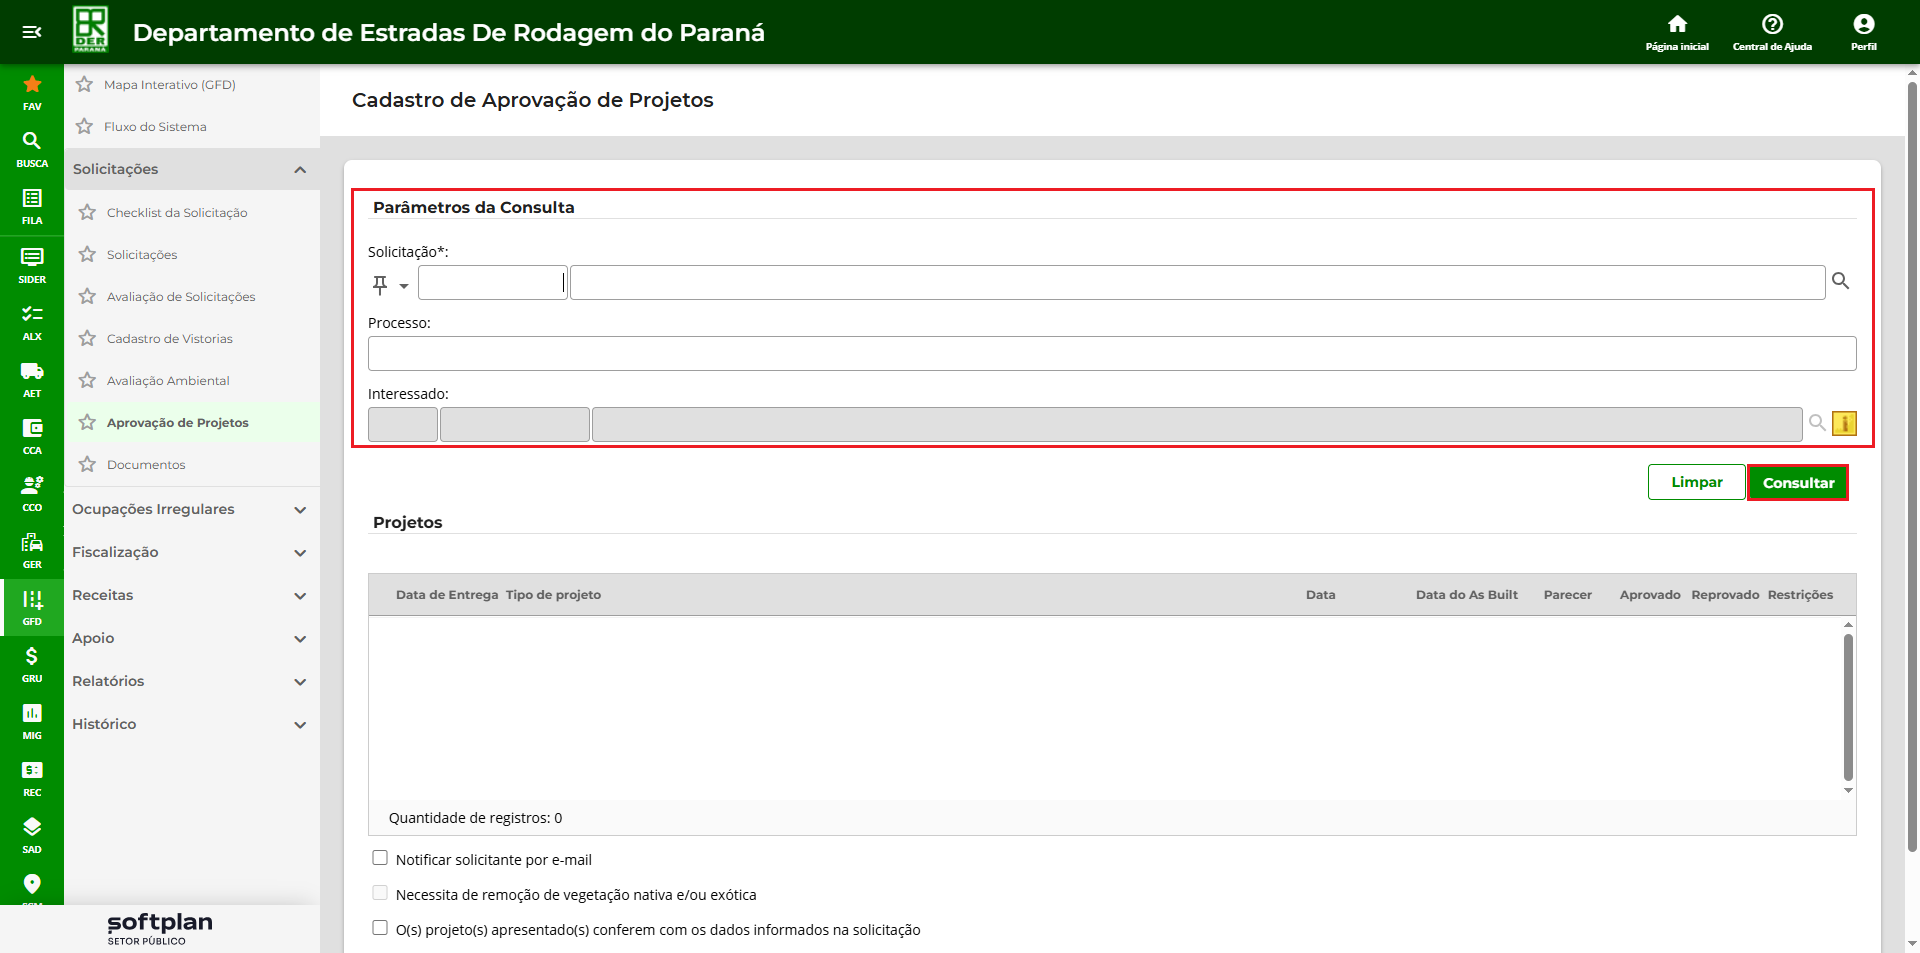Open the GRU dollar sign module
This screenshot has height=953, width=1920.
click(32, 662)
